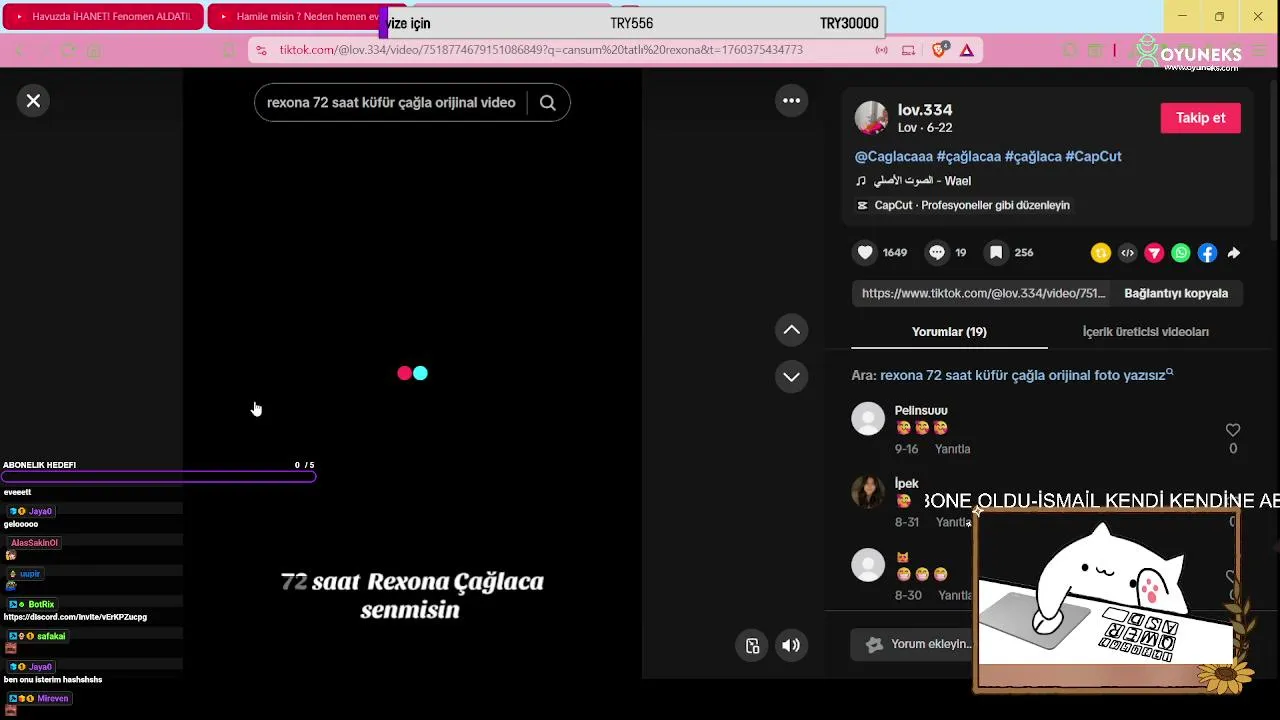Like Pelinsuuu's comment
The image size is (1280, 720).
click(x=1233, y=430)
